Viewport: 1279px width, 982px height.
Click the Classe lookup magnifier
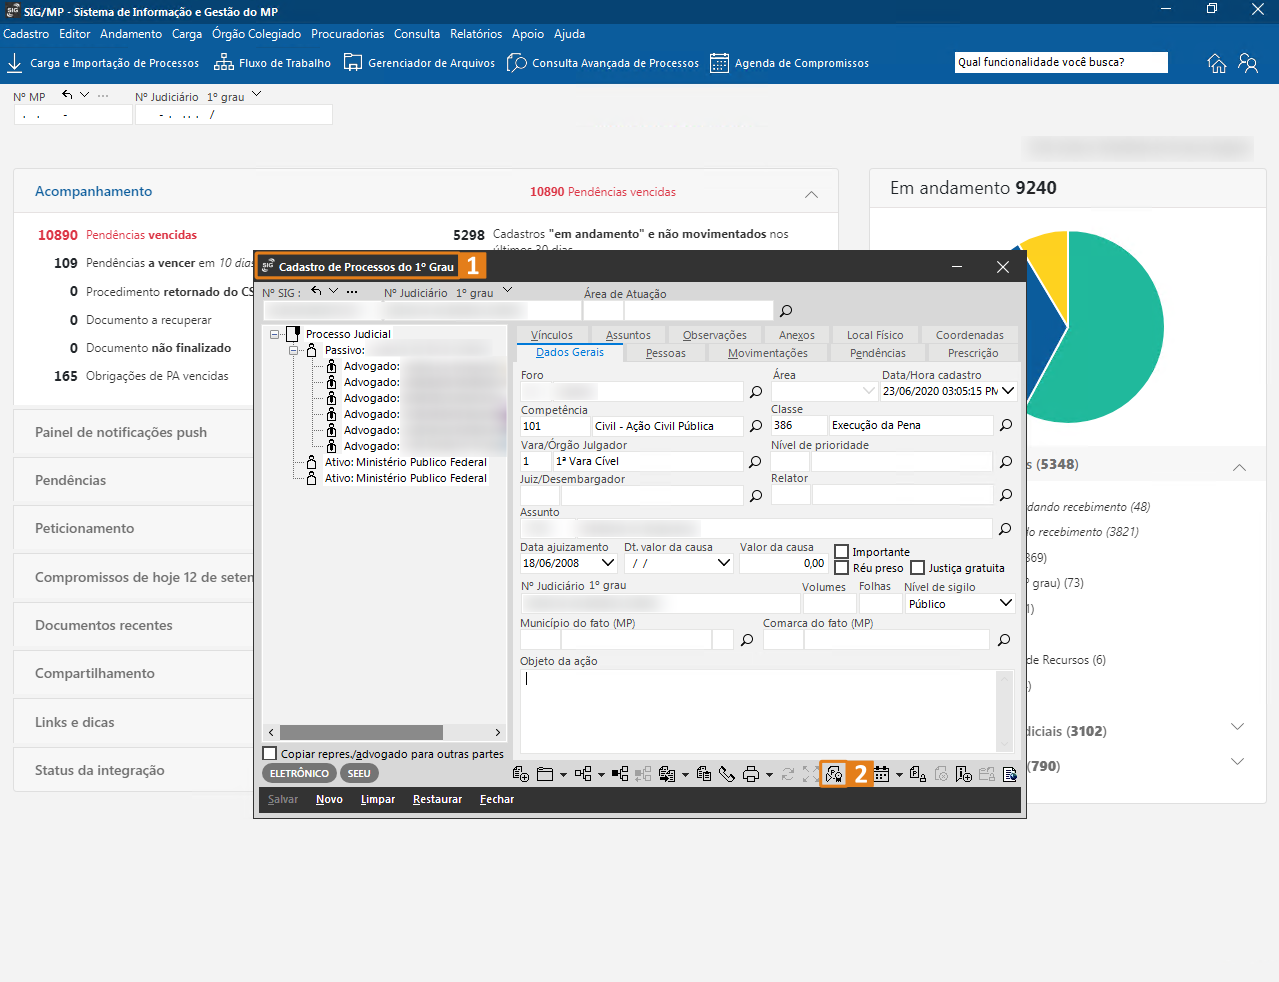(1006, 425)
